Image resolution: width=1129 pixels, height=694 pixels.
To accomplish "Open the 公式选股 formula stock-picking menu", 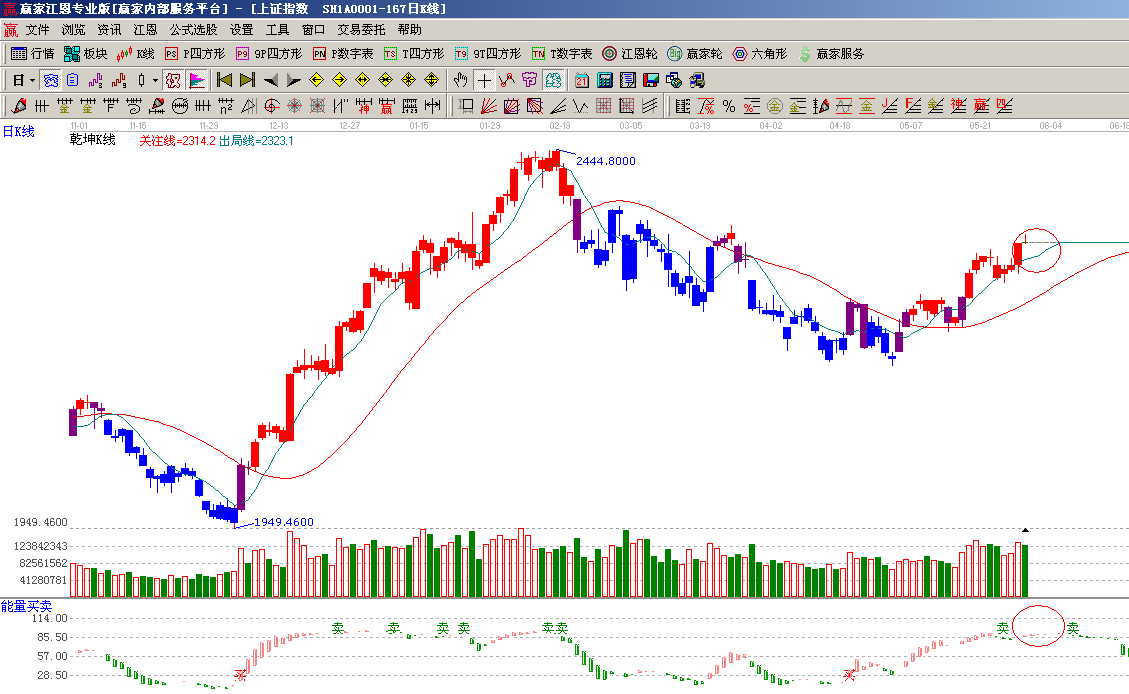I will (x=193, y=30).
